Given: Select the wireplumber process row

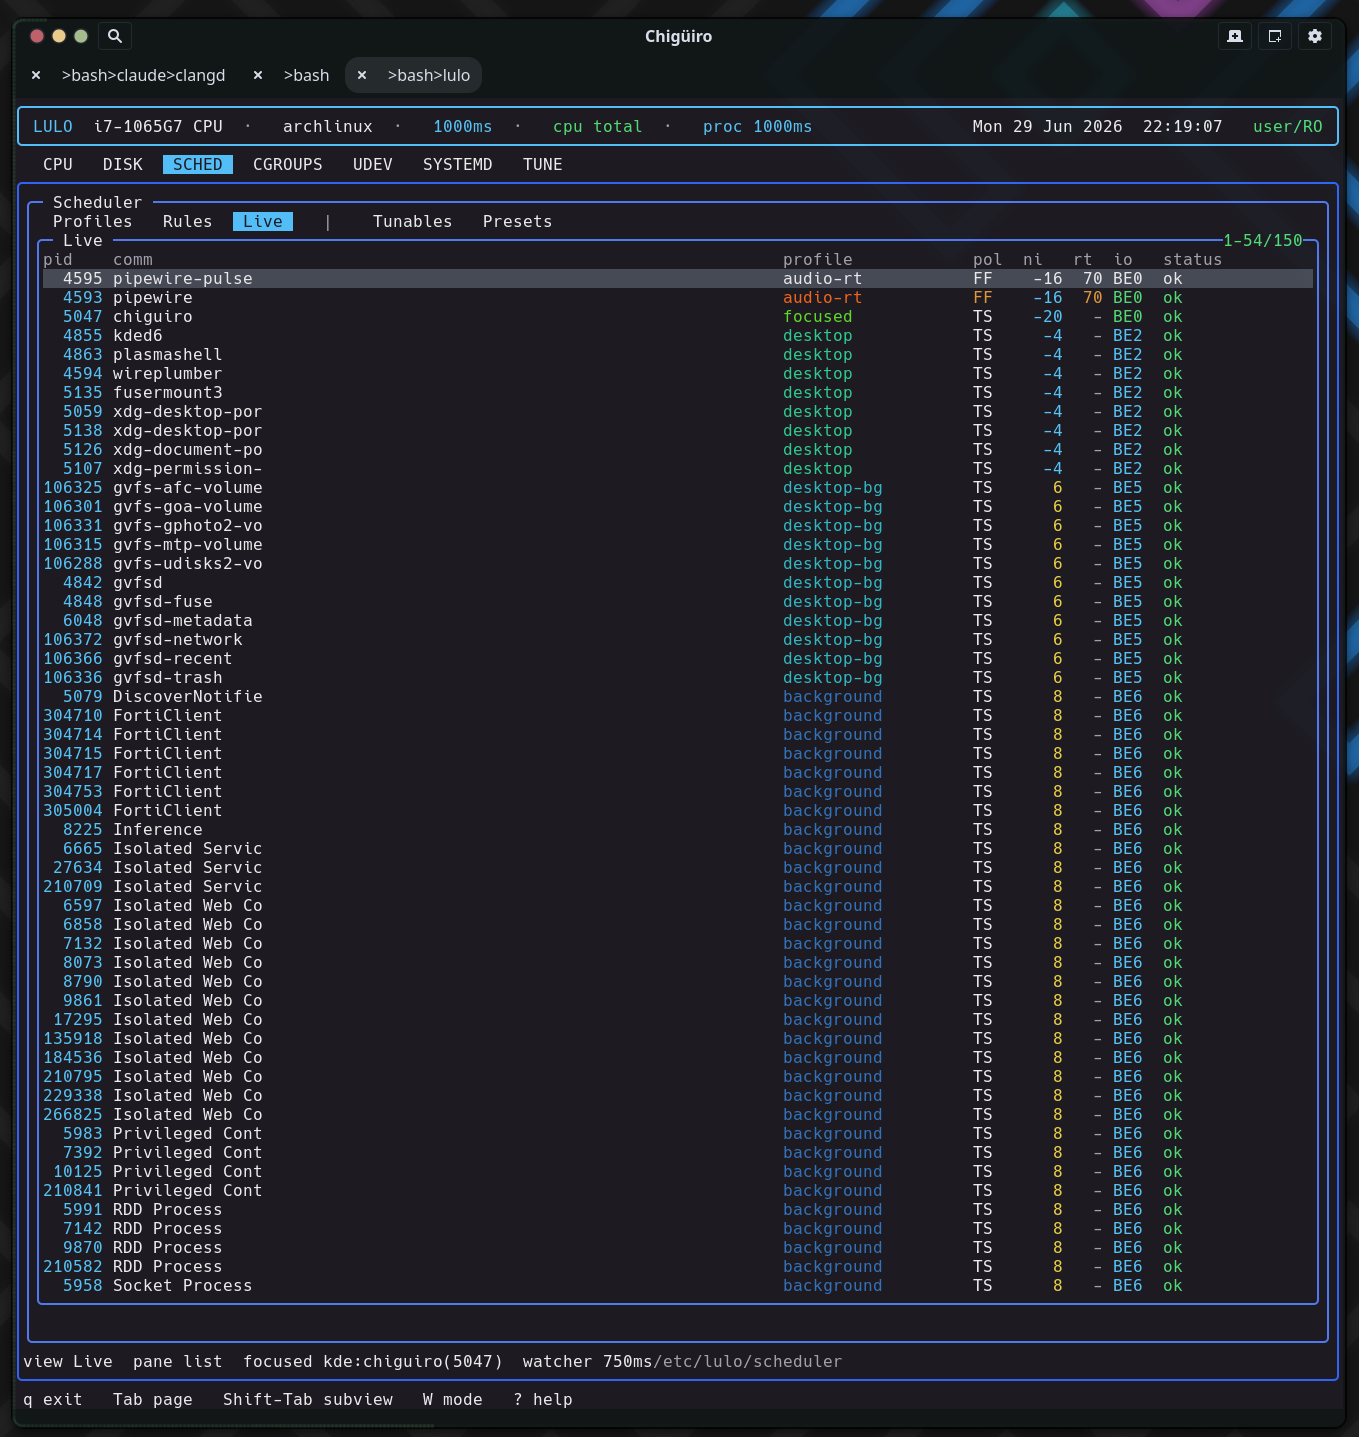Looking at the screenshot, I should [x=678, y=373].
